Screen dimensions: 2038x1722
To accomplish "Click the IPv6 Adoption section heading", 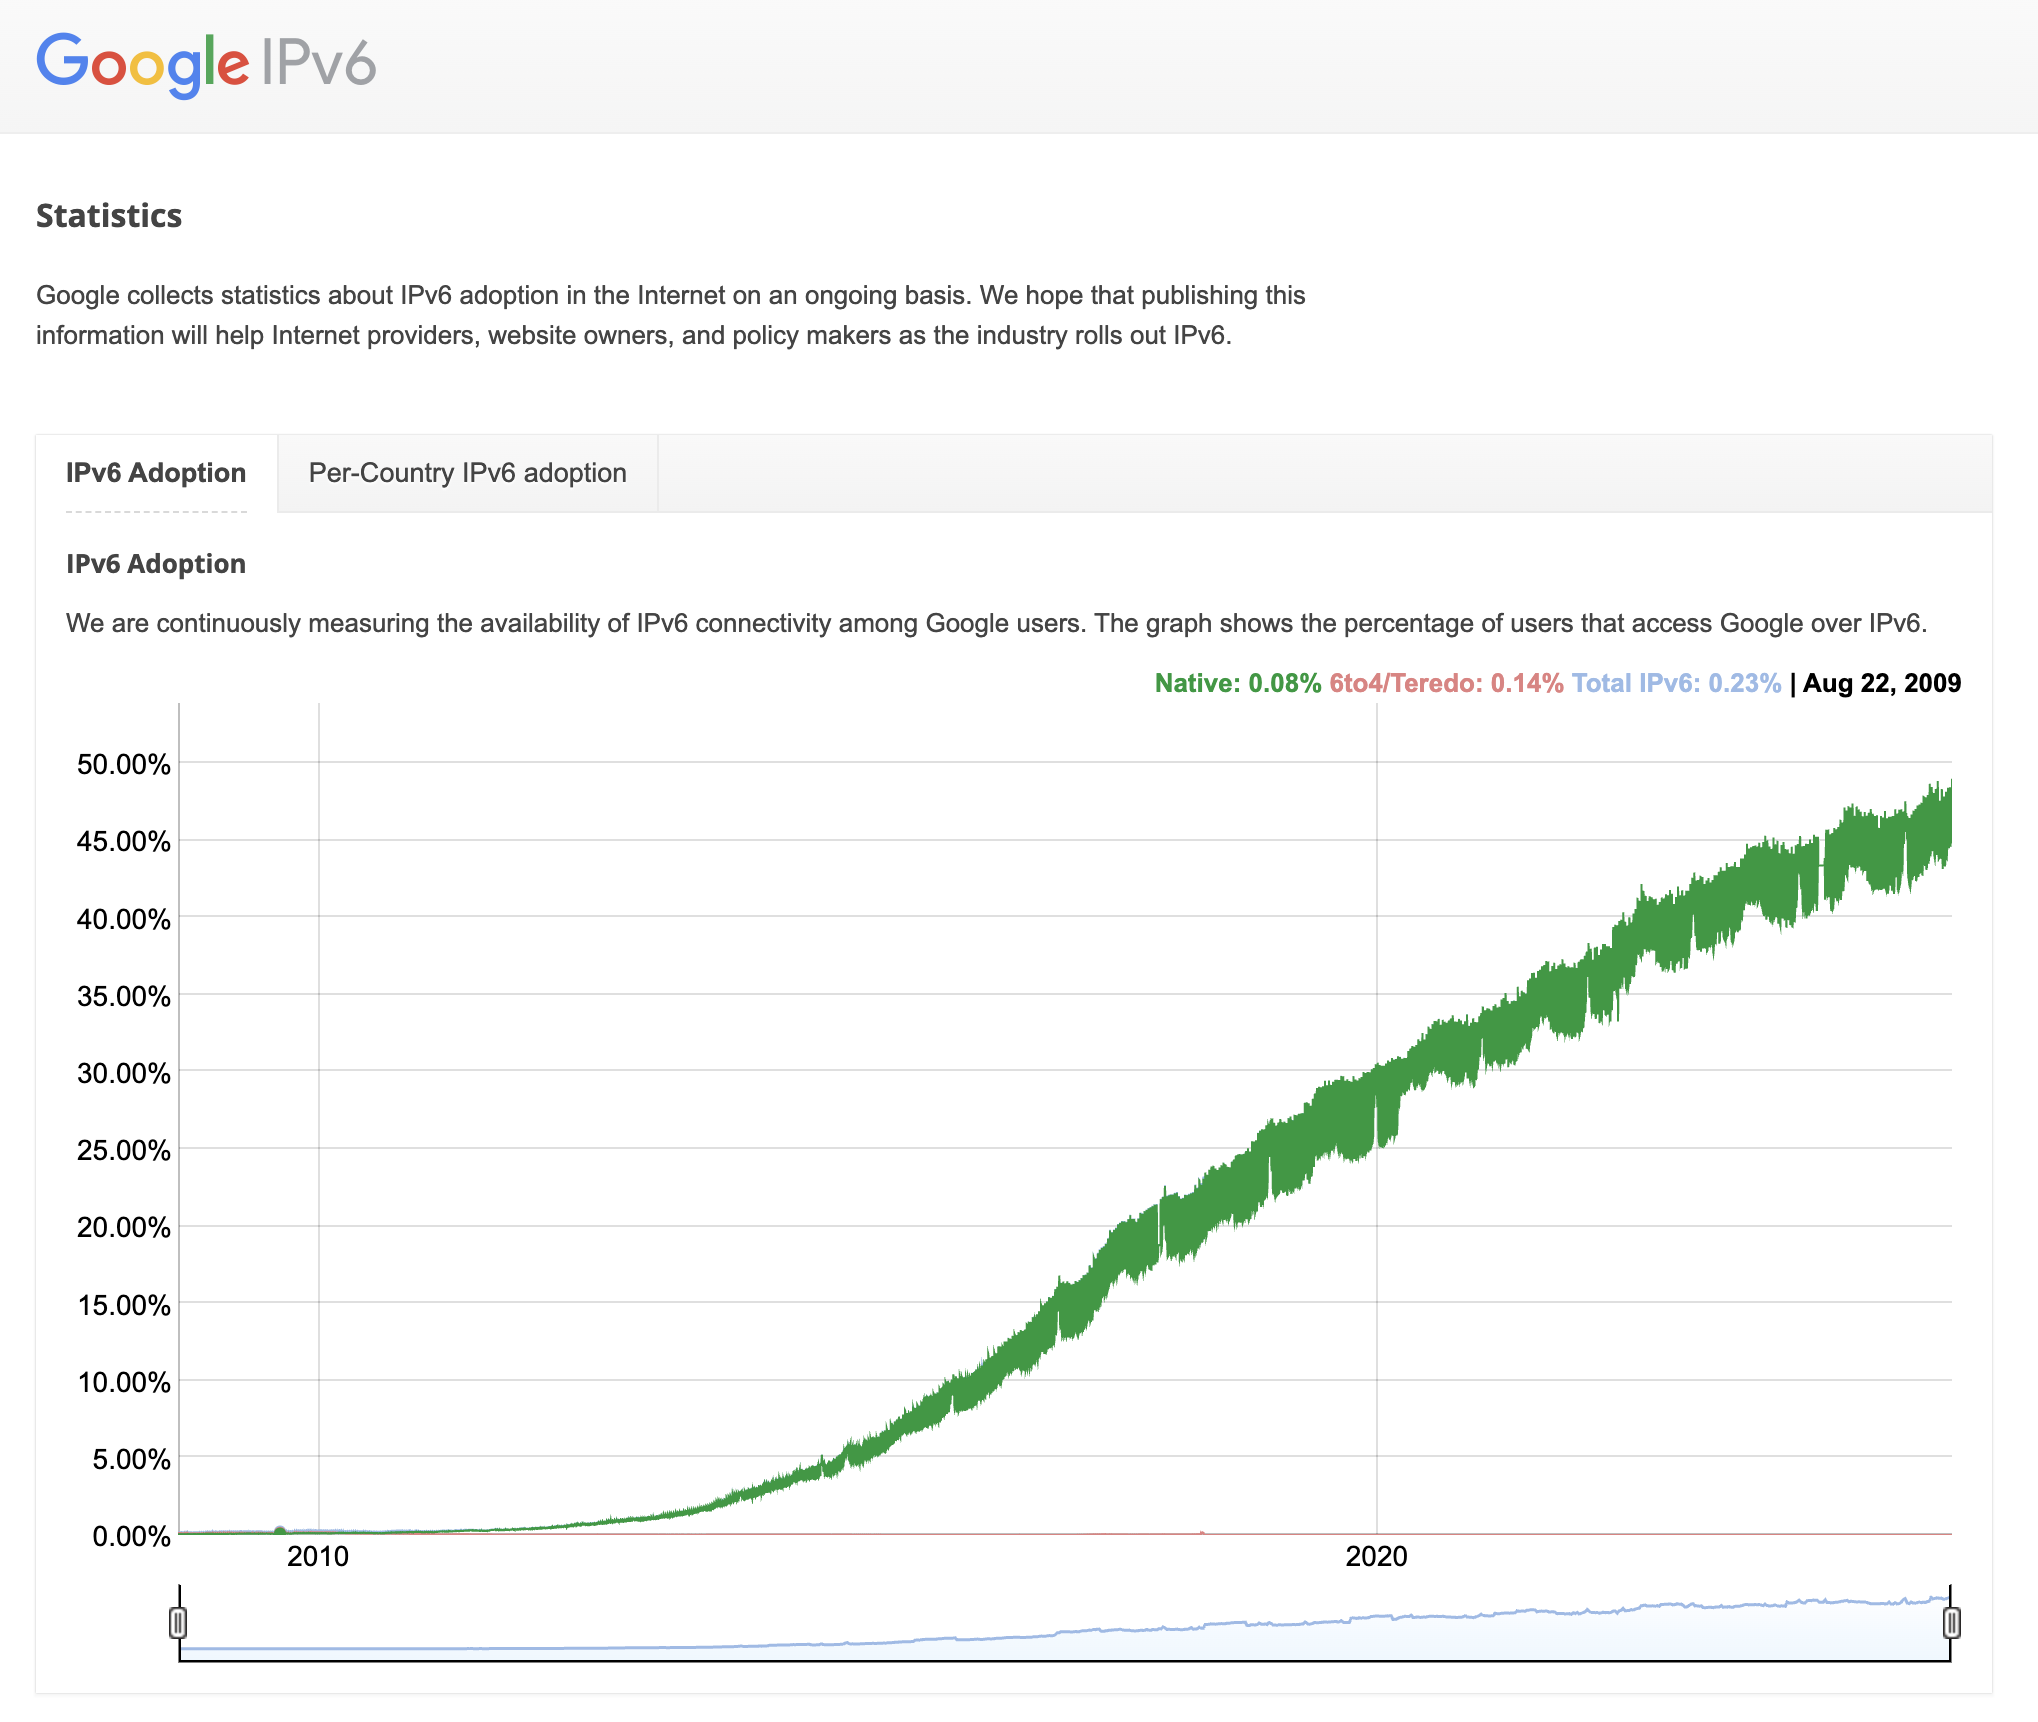I will 156,564.
